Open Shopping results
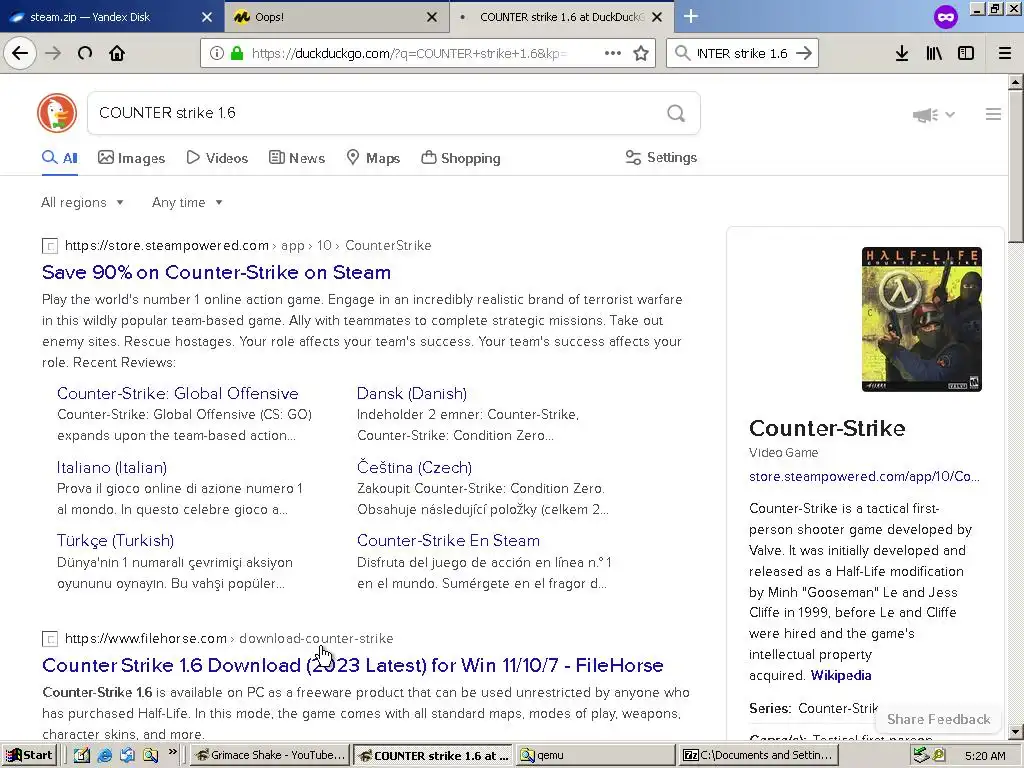1024x768 pixels. (461, 158)
